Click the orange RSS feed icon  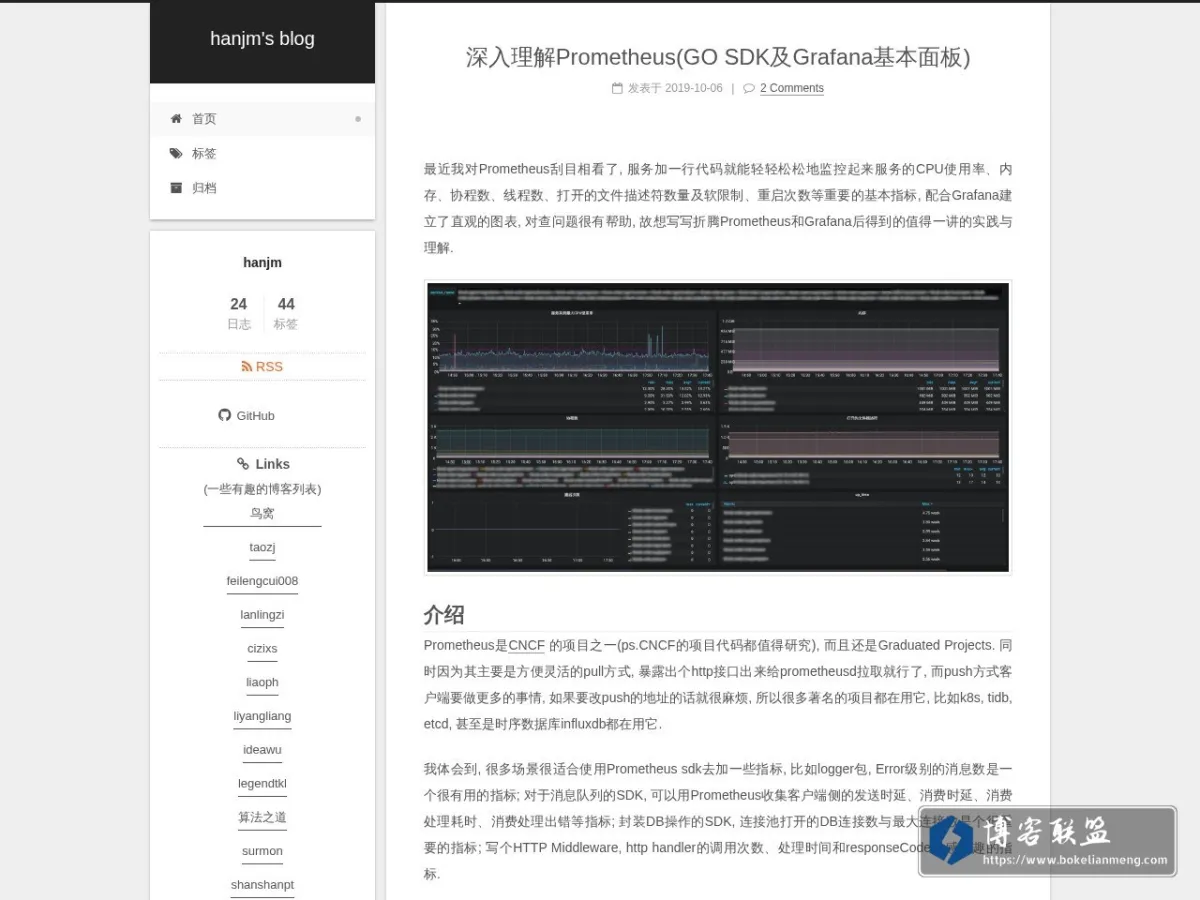(x=246, y=367)
